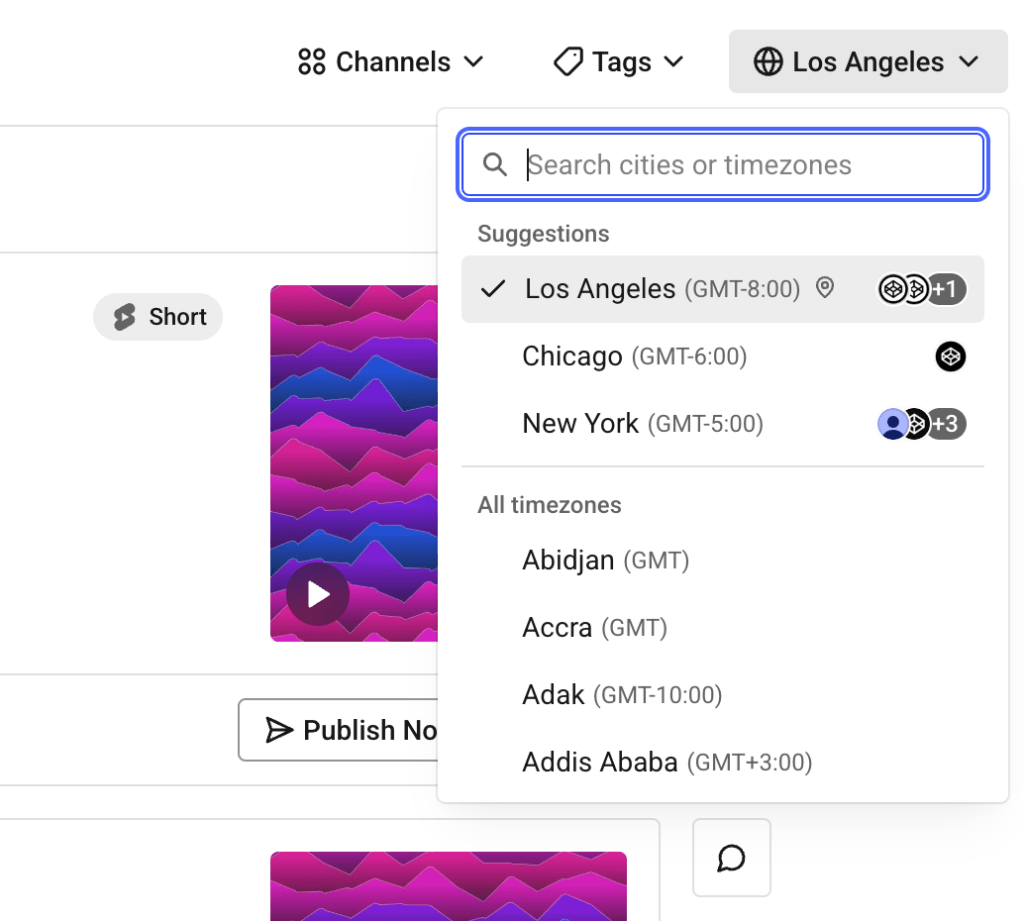Viewport: 1024px width, 921px height.
Task: Click the Shorts icon in the Short badge
Action: pyautogui.click(x=124, y=317)
